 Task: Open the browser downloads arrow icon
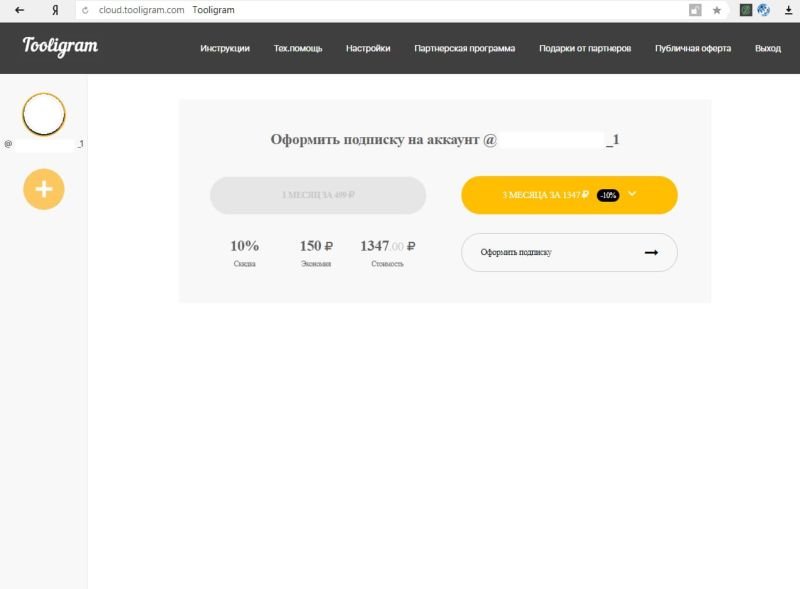[x=788, y=10]
